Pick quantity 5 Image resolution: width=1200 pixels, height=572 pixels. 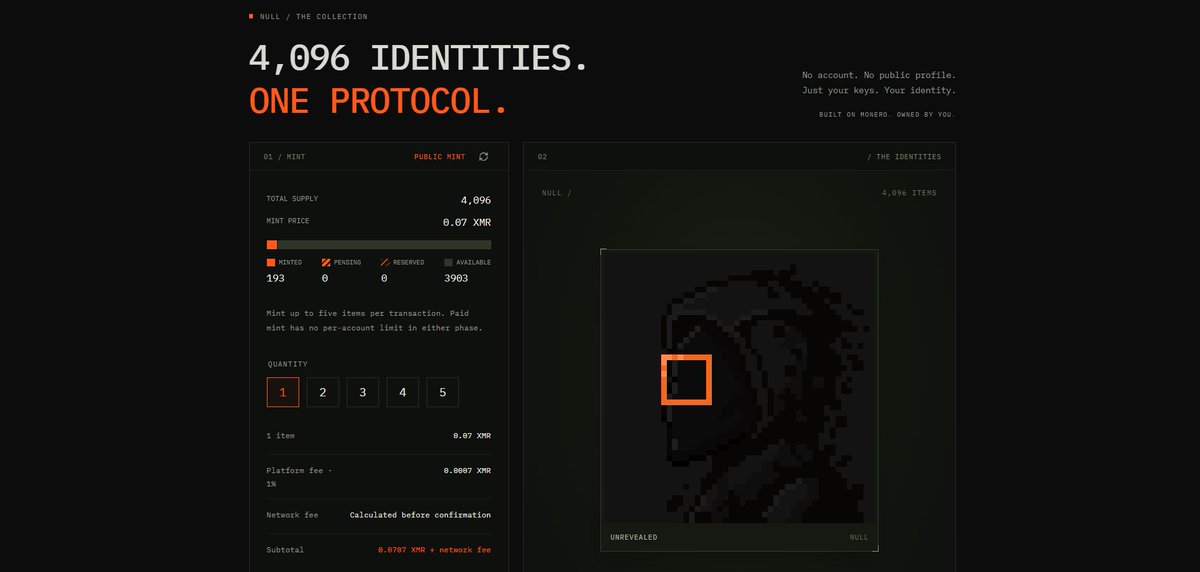click(443, 392)
